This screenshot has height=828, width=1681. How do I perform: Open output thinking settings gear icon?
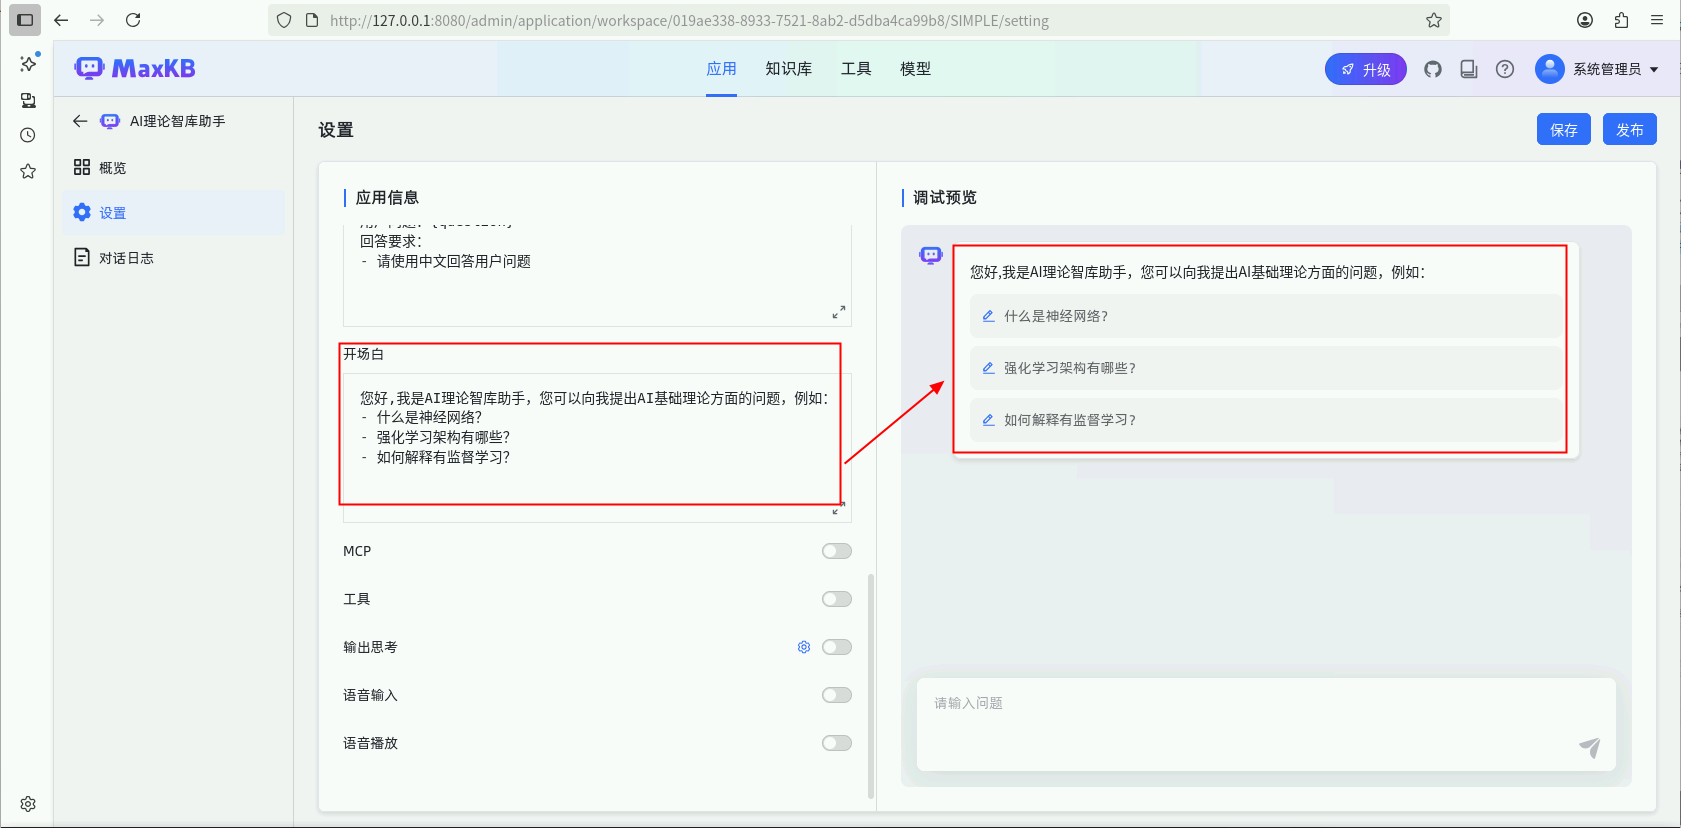tap(804, 647)
